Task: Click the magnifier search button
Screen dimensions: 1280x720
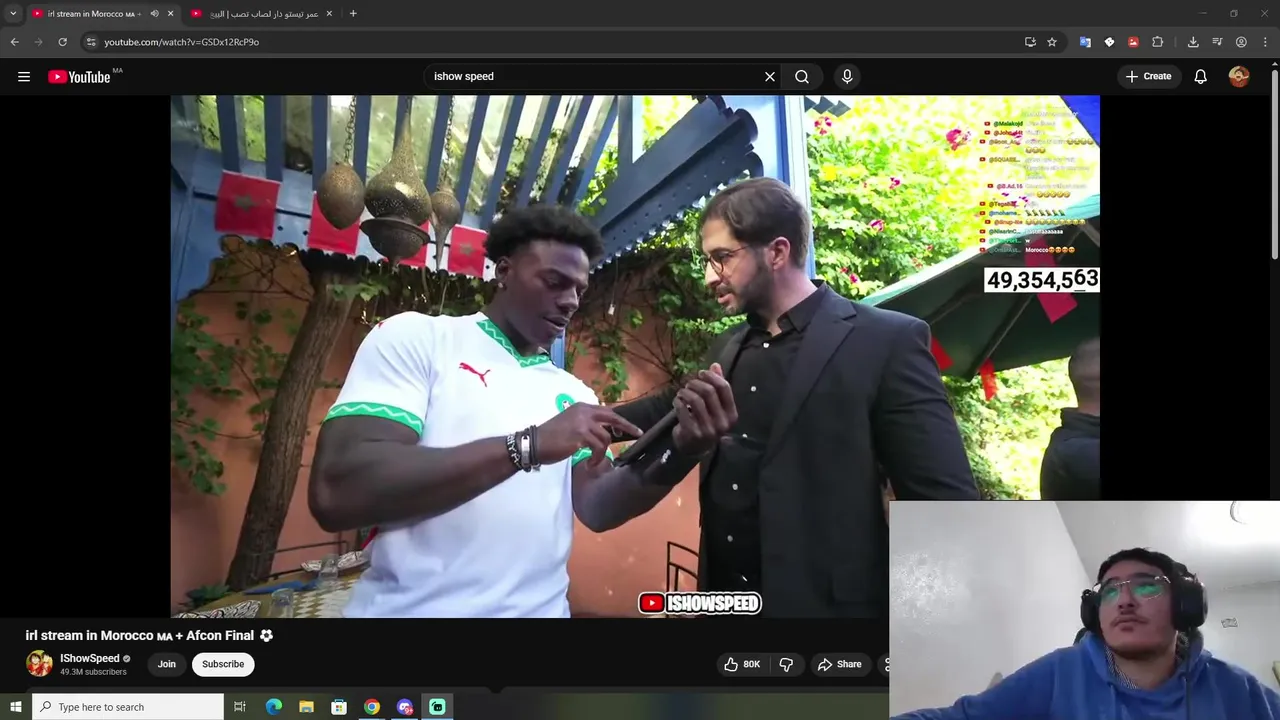Action: pos(802,76)
